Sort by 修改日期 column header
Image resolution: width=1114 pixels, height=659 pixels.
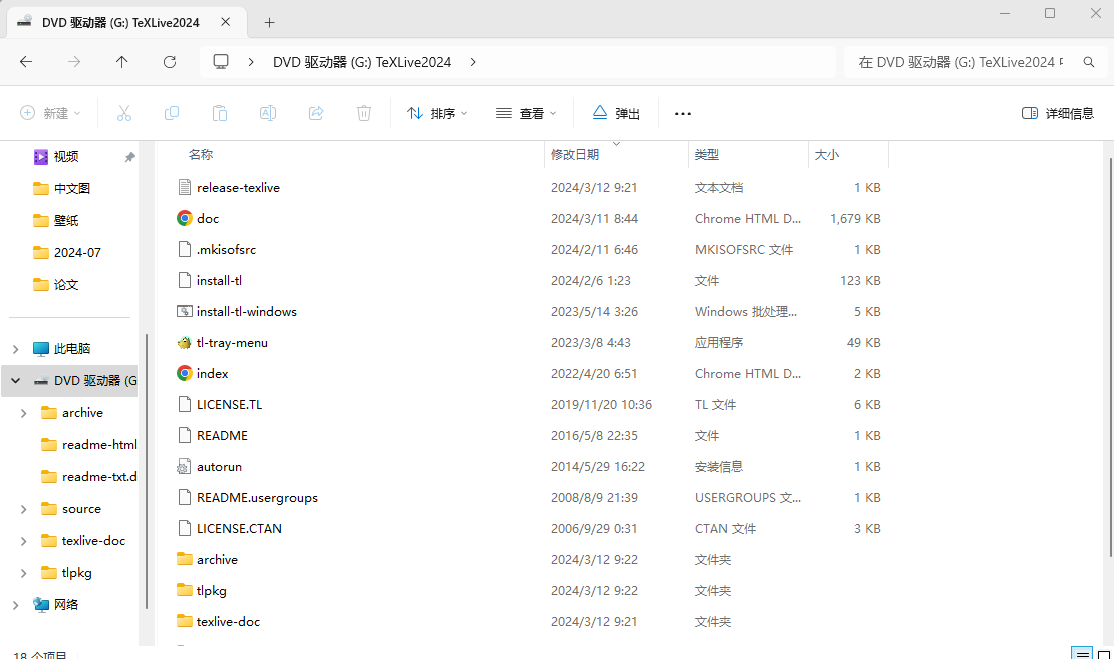click(x=575, y=154)
